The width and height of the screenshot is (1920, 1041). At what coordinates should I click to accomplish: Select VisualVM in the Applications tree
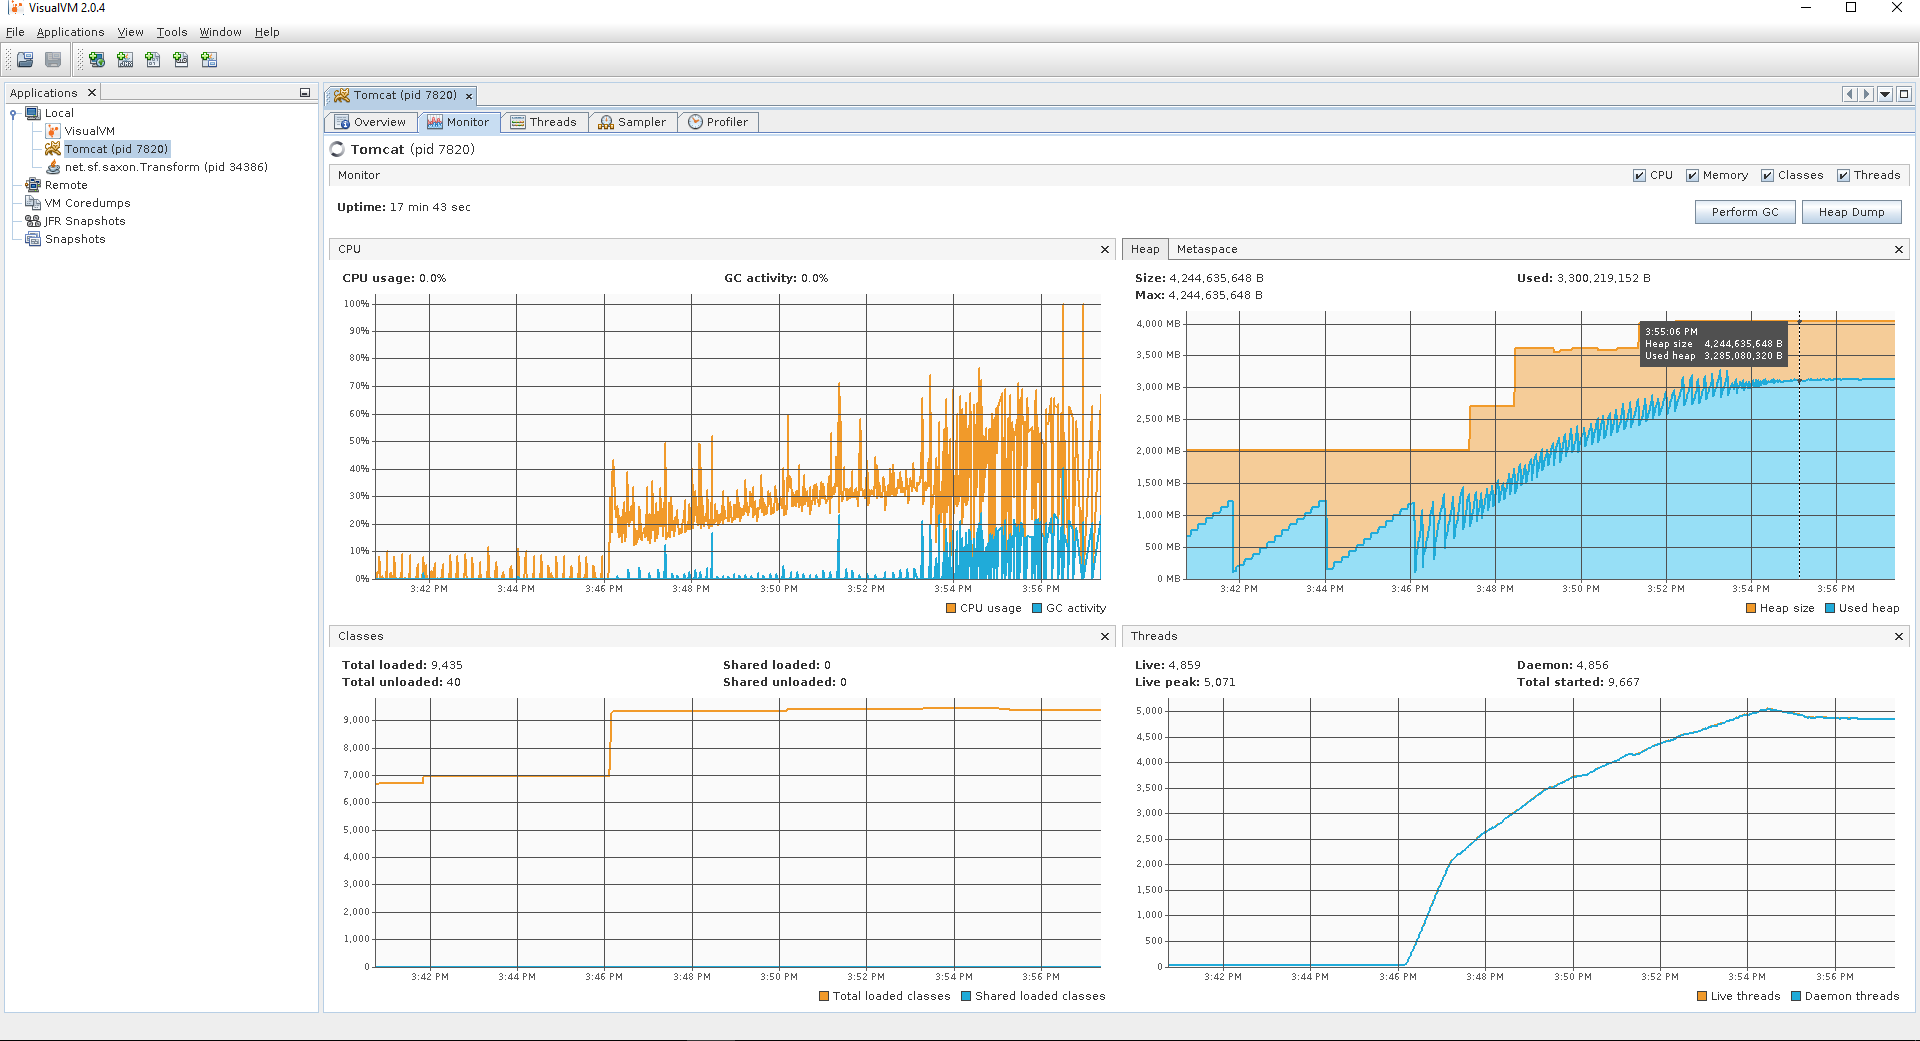[x=90, y=131]
